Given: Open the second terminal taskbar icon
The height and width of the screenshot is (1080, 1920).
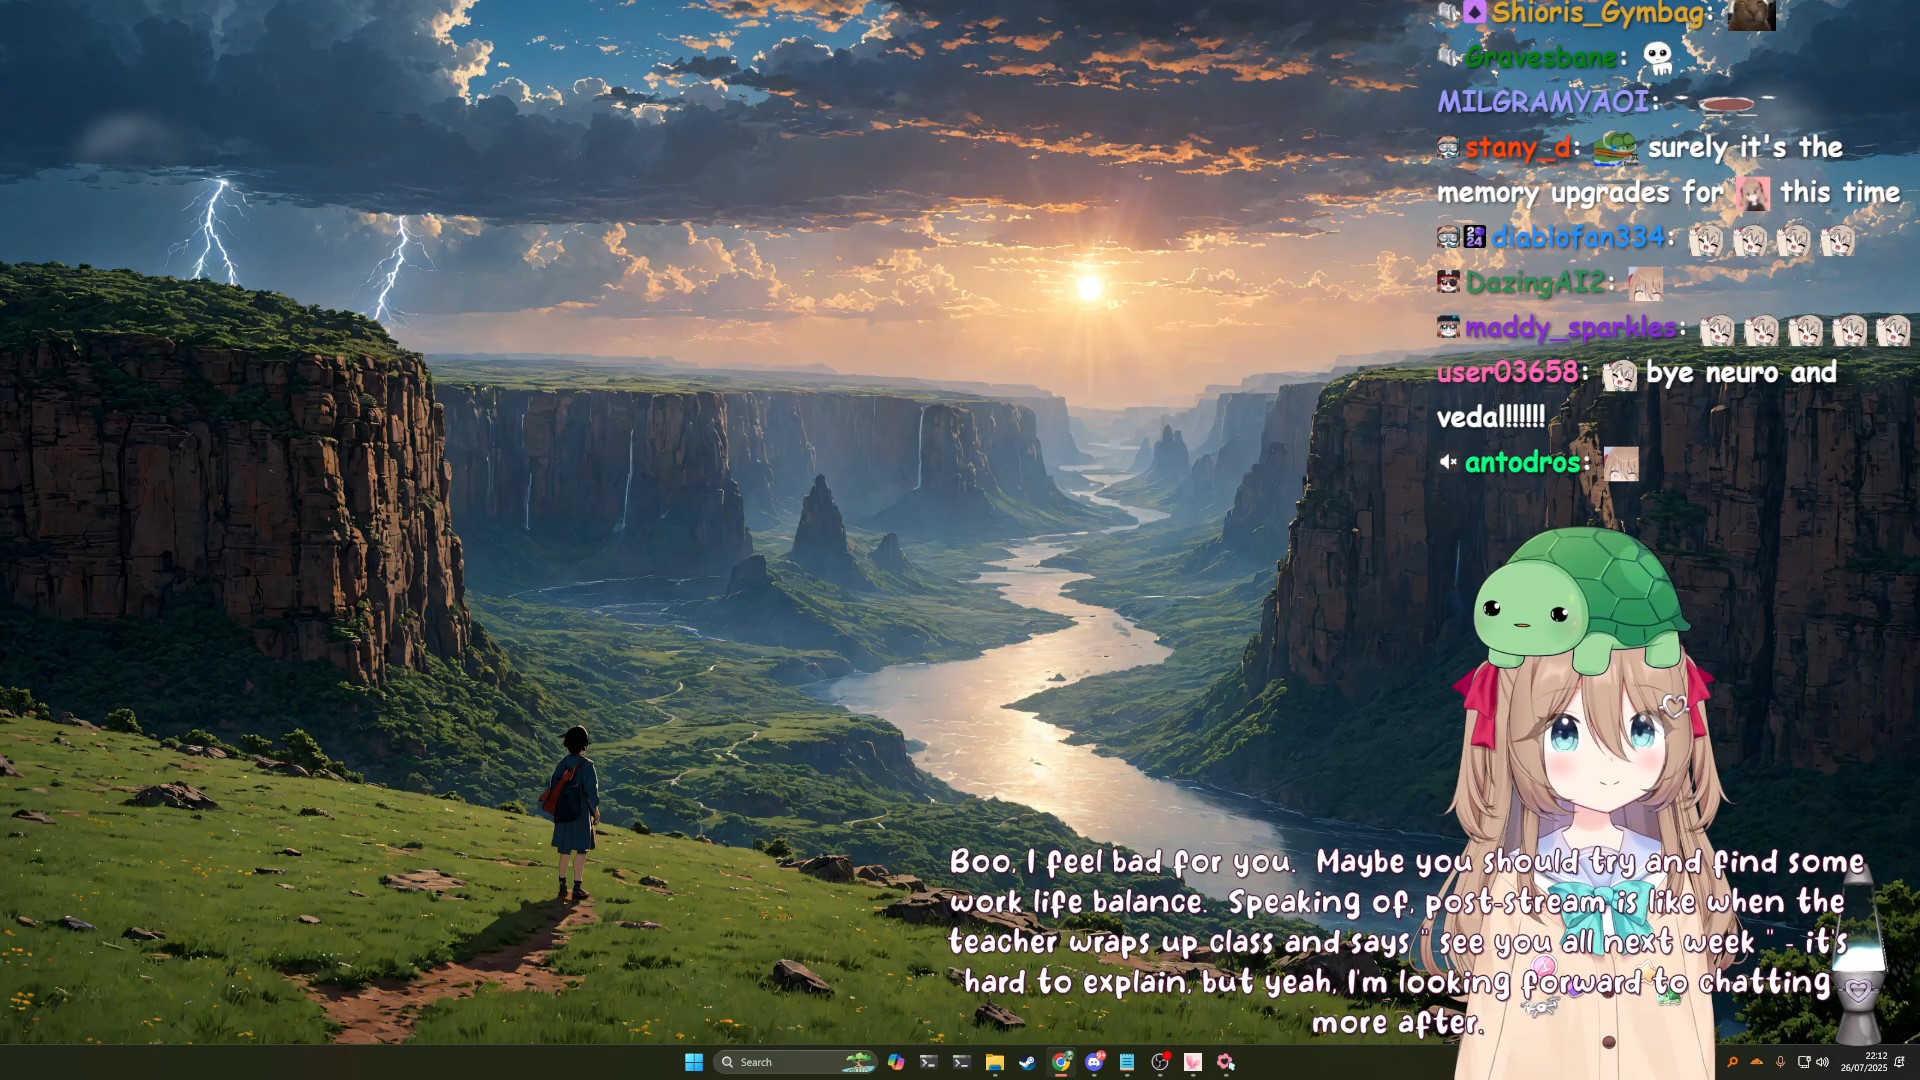Looking at the screenshot, I should coord(961,1062).
